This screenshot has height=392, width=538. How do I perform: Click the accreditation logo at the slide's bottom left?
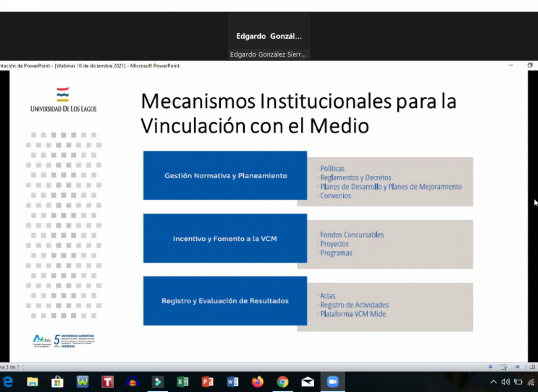(64, 341)
